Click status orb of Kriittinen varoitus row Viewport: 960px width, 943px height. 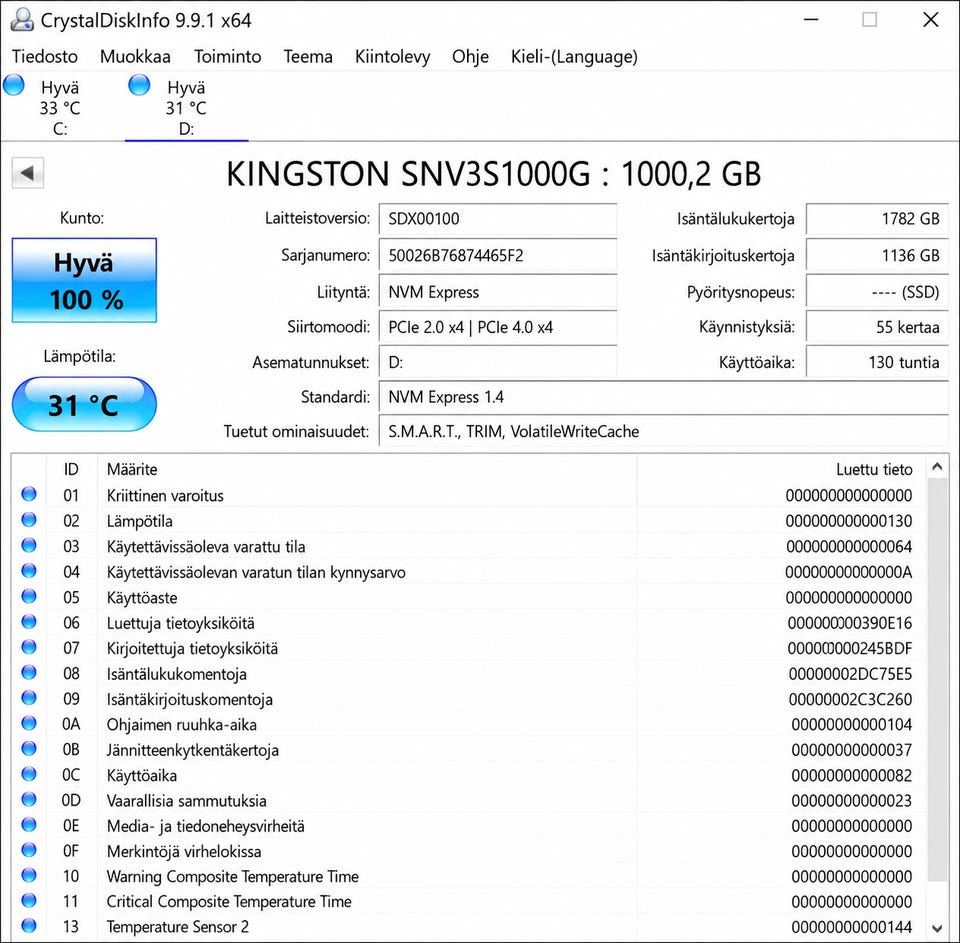(29, 494)
